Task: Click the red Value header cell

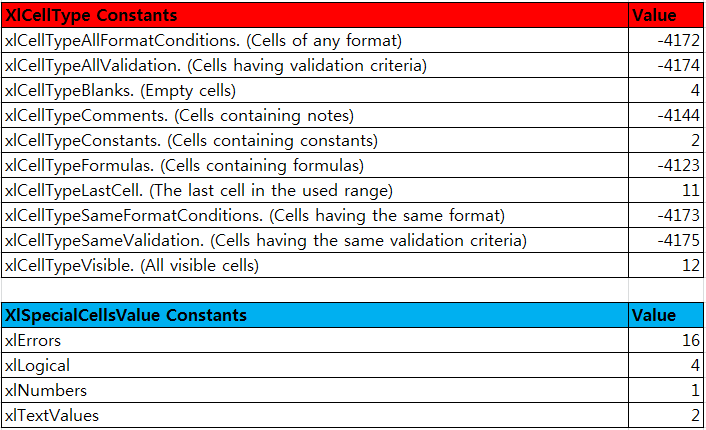Action: click(x=665, y=15)
